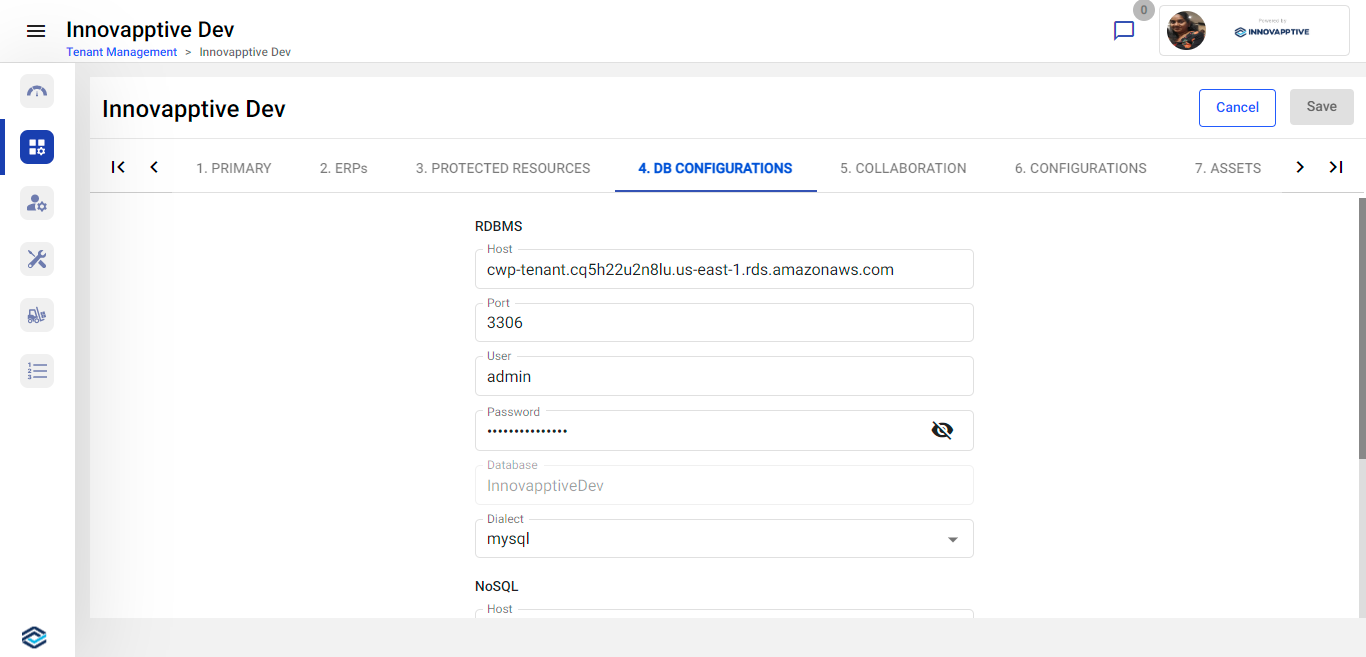This screenshot has width=1366, height=657.
Task: Open the tools wrench sidebar icon
Action: tap(37, 259)
